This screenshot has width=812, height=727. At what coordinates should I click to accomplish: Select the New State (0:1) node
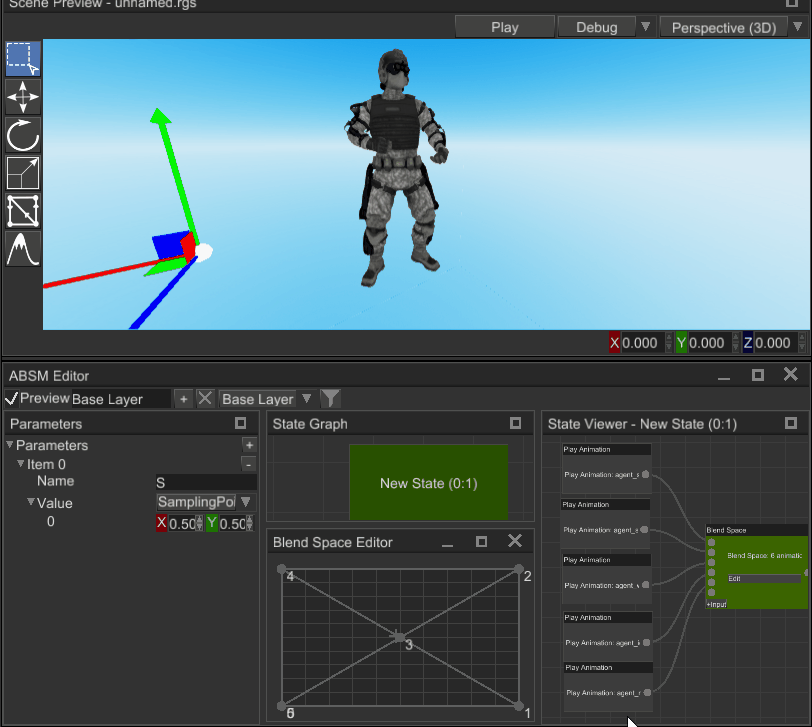click(428, 483)
